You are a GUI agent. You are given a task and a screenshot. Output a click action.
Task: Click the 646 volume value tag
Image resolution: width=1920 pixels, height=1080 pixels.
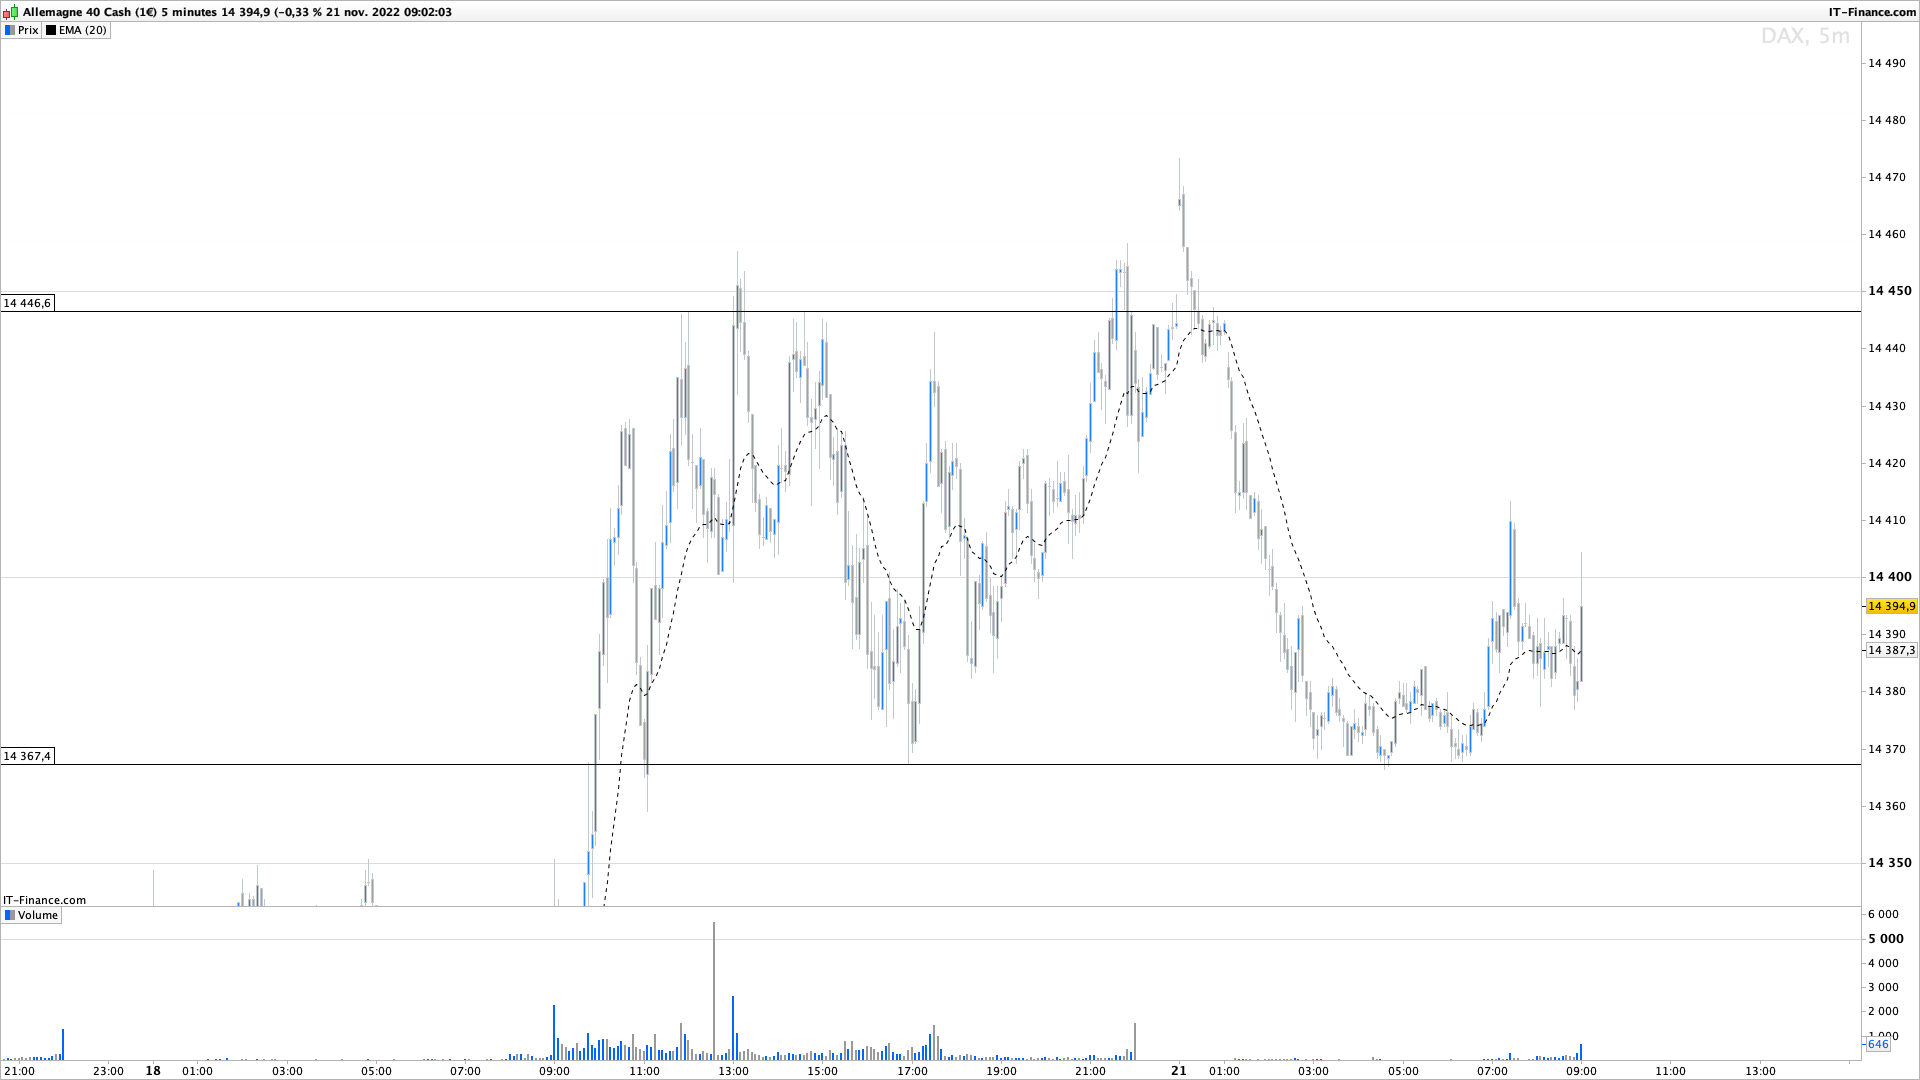click(1877, 1044)
